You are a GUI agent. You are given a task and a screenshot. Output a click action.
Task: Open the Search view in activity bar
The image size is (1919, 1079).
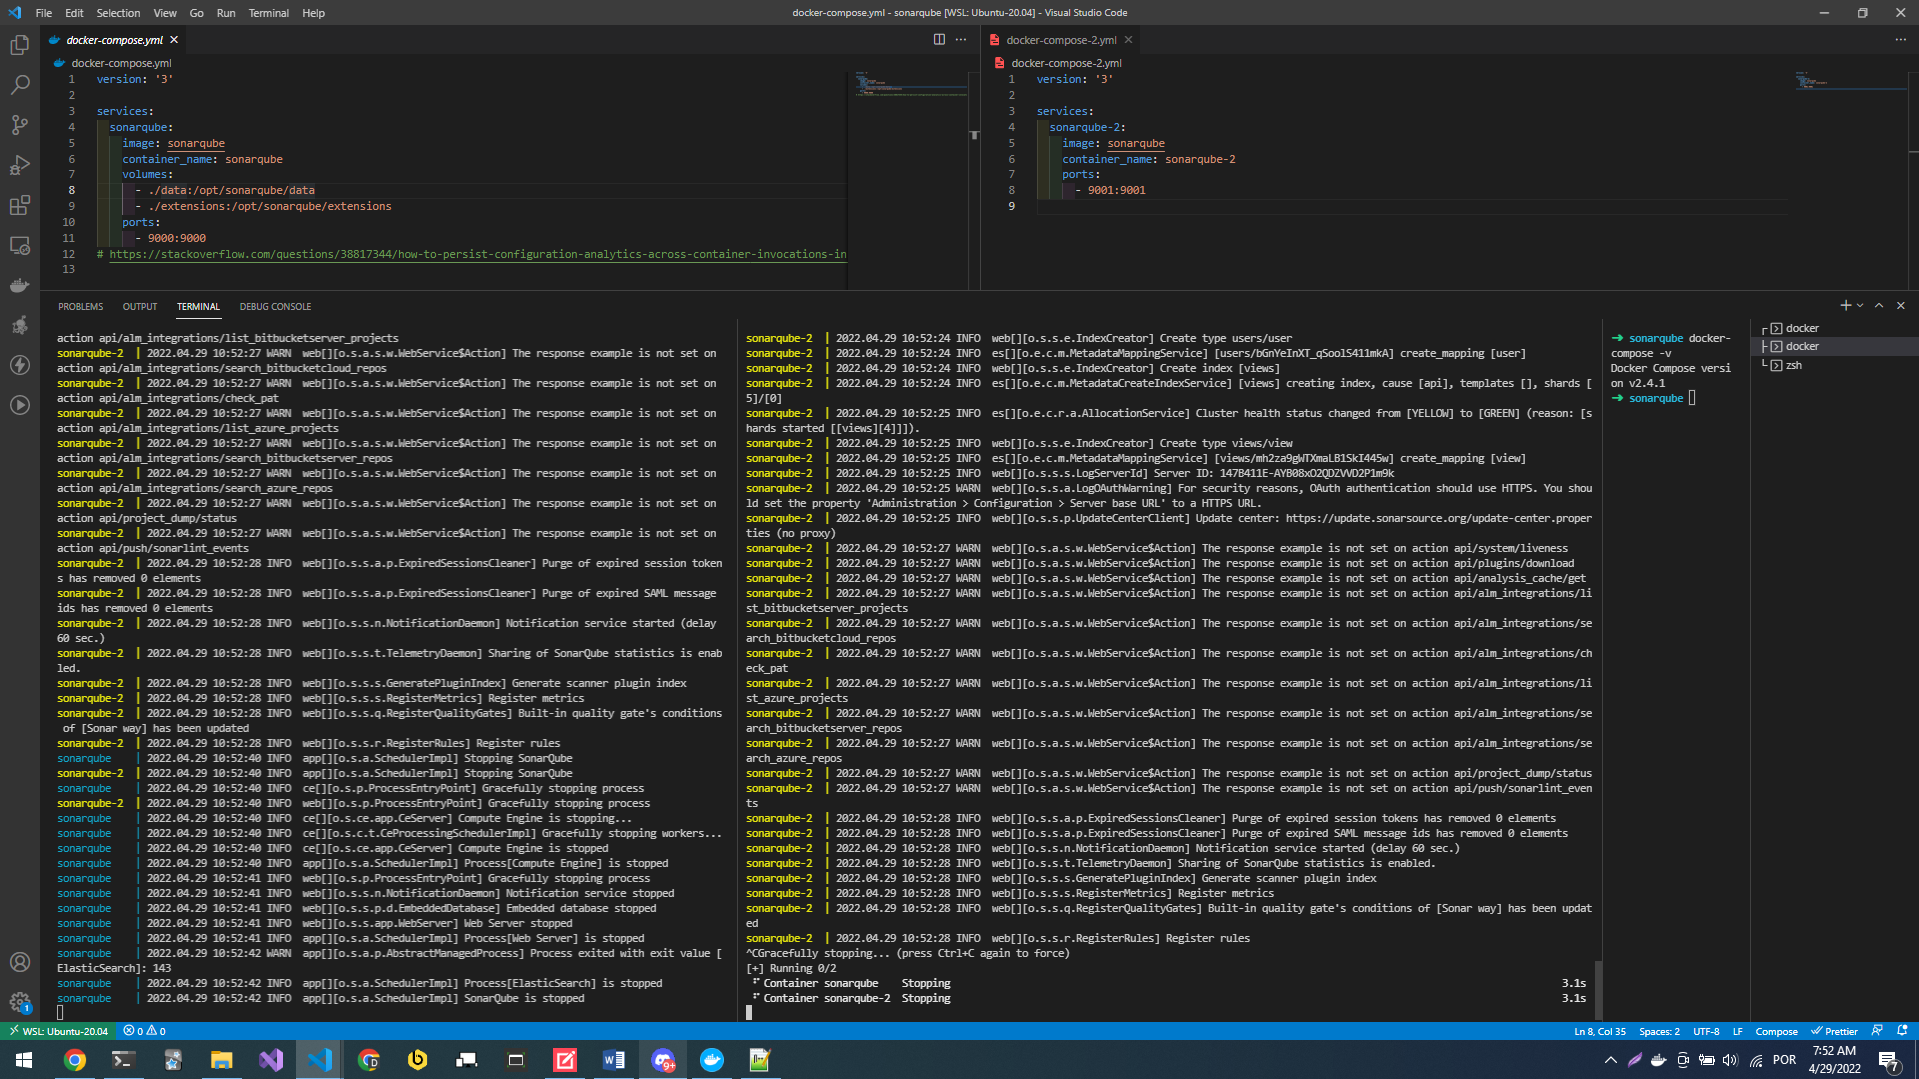point(19,85)
